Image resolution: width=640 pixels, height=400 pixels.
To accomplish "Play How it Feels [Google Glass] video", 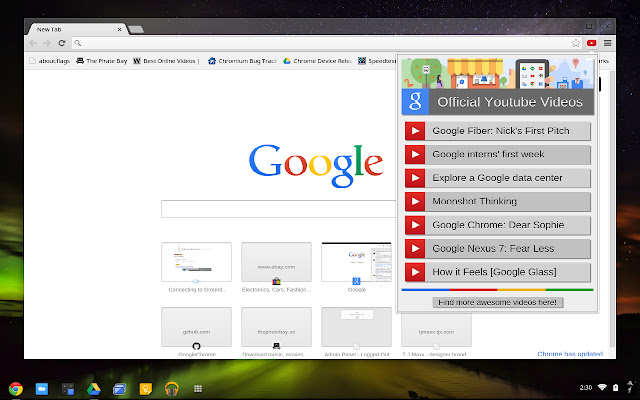I will pos(498,272).
